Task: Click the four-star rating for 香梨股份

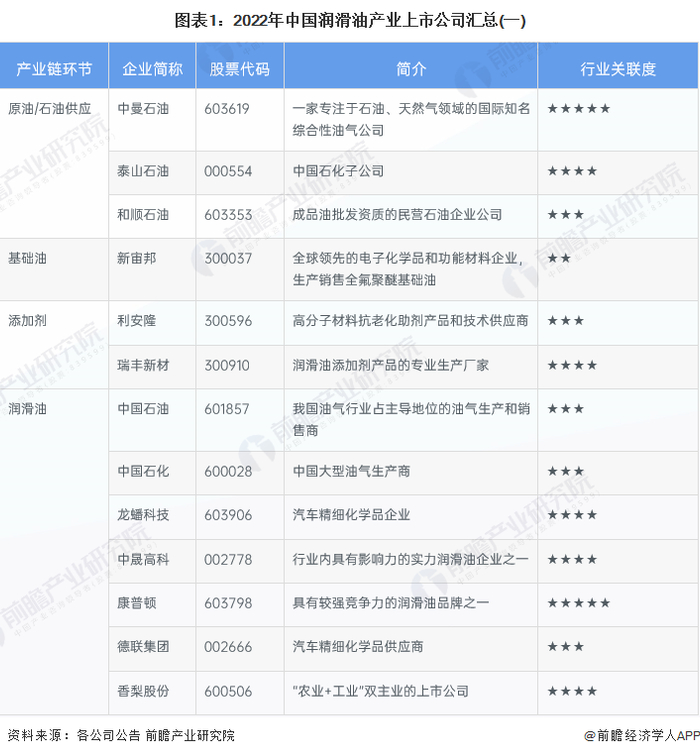Action: coord(572,691)
